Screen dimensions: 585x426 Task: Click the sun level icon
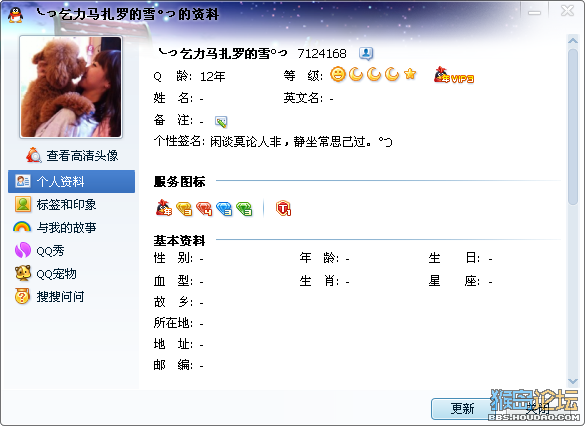point(338,74)
